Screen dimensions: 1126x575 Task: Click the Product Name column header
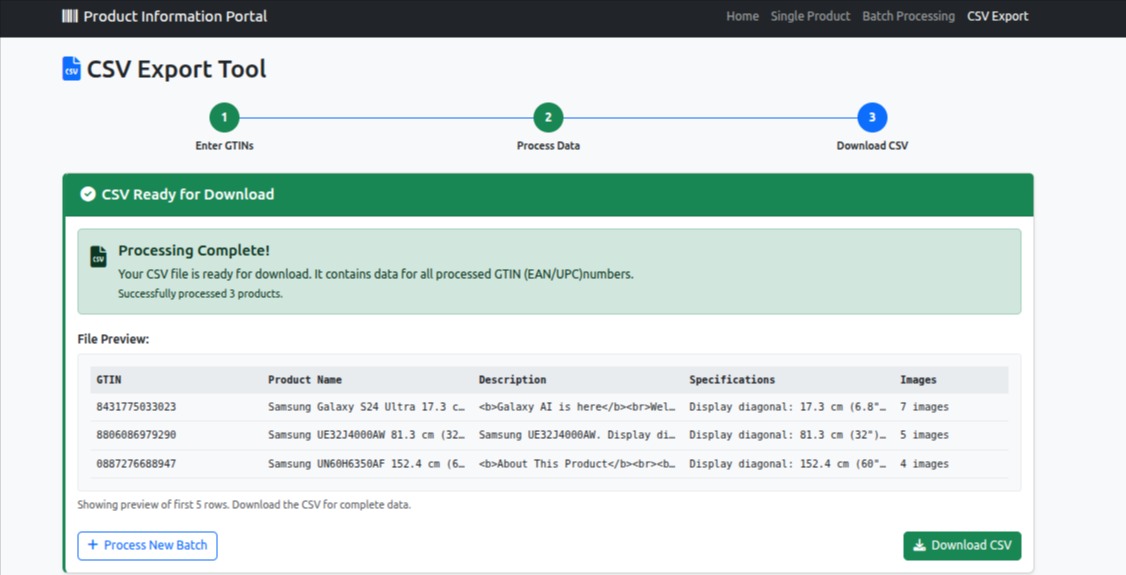click(305, 380)
